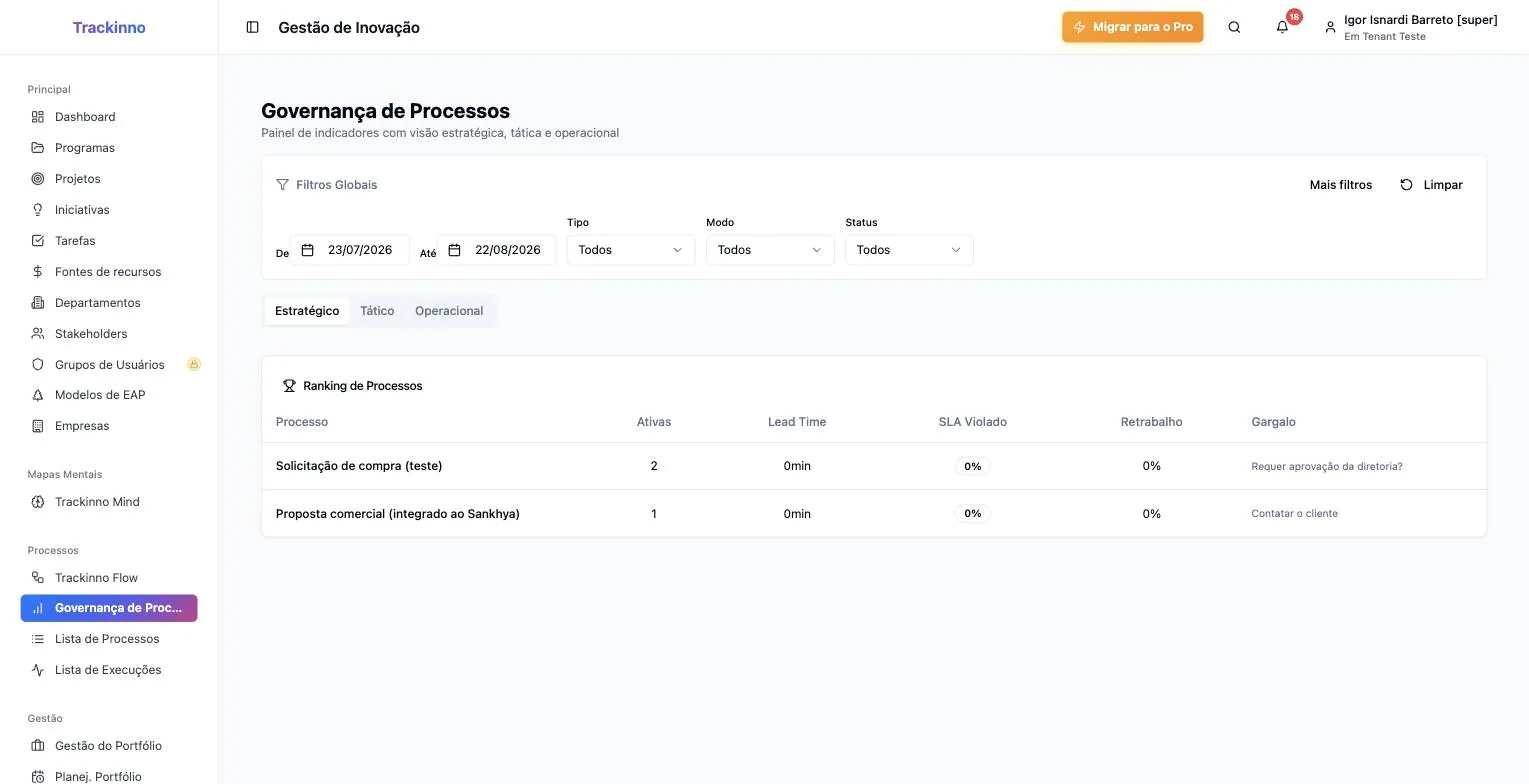
Task: Click the Lead Time column header
Action: click(x=797, y=422)
